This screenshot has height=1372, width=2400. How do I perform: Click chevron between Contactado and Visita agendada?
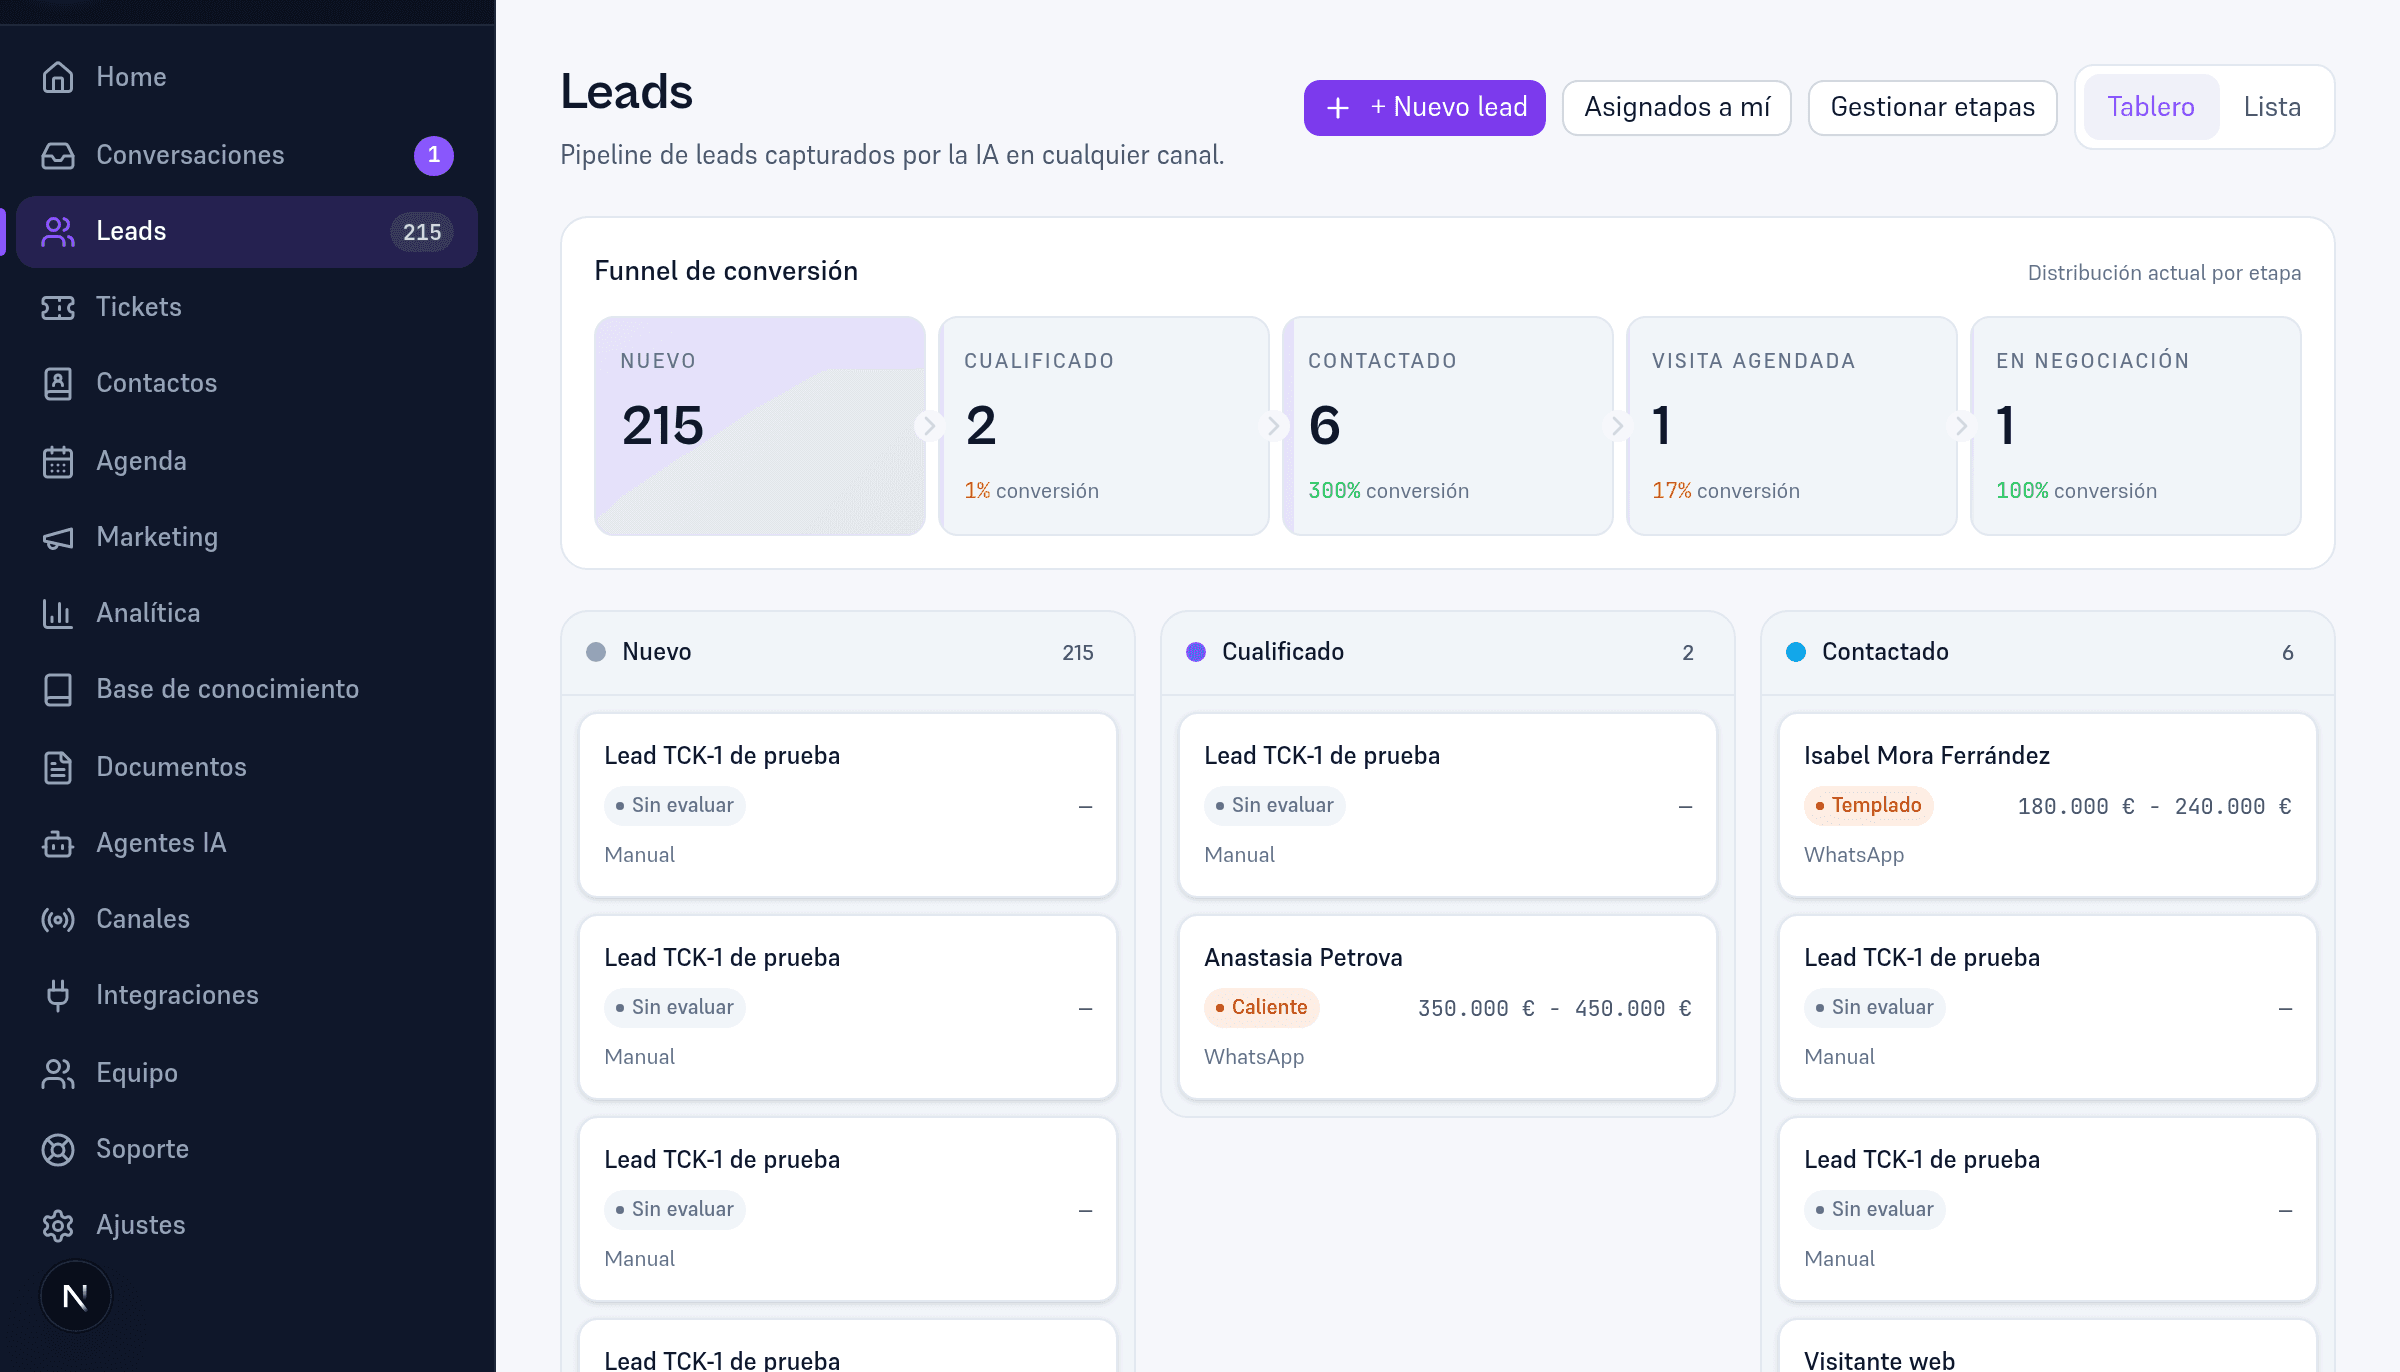(1617, 426)
